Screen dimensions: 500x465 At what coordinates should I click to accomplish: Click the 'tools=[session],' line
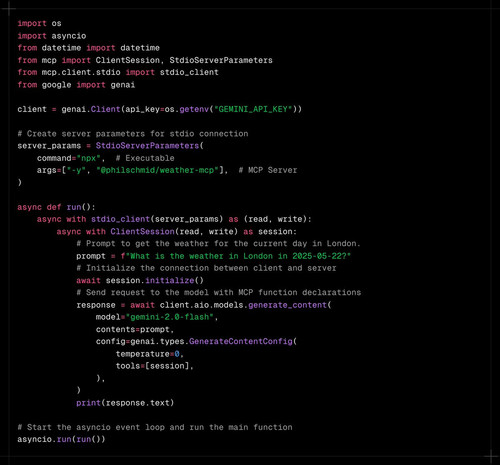pos(155,366)
